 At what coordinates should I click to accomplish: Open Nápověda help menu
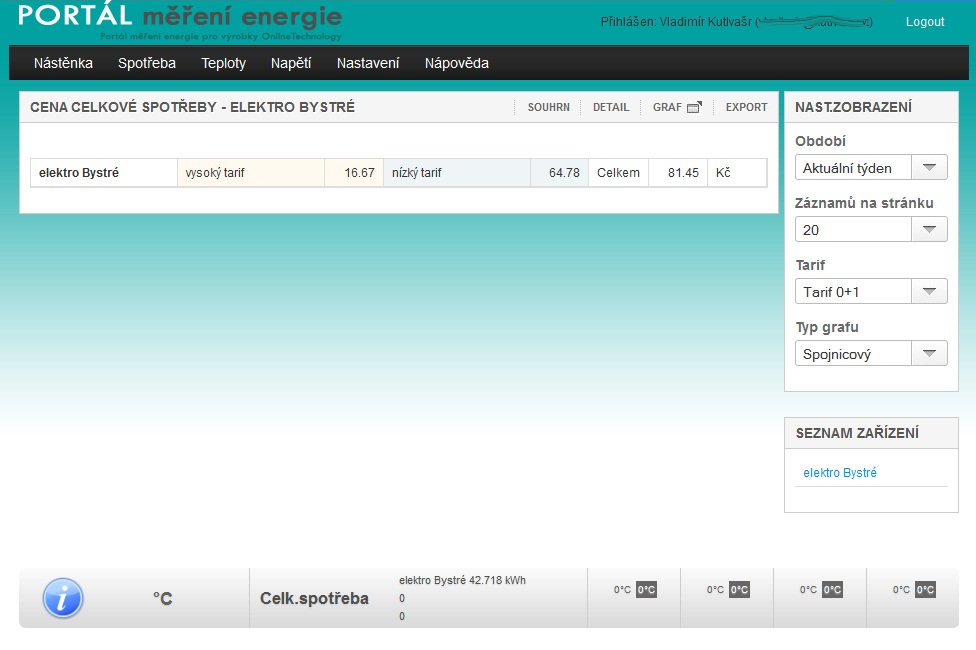point(456,63)
